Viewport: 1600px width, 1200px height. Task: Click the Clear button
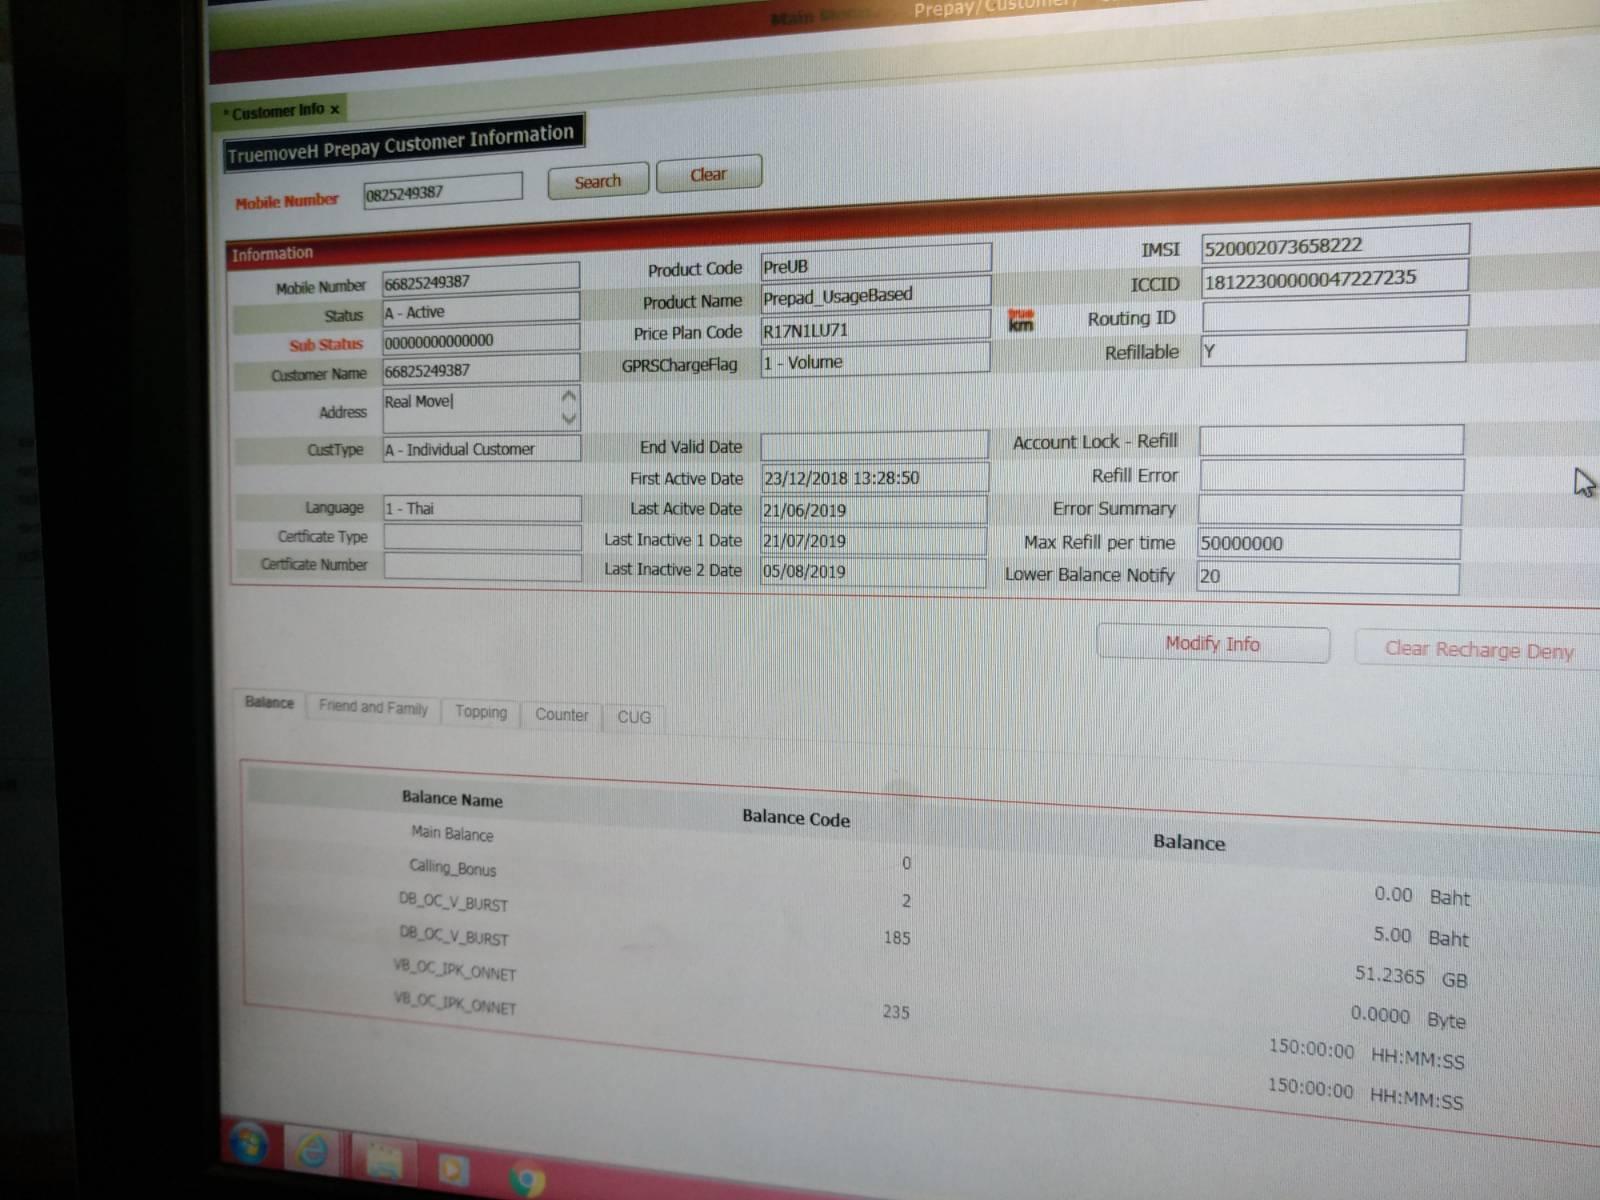click(x=708, y=174)
